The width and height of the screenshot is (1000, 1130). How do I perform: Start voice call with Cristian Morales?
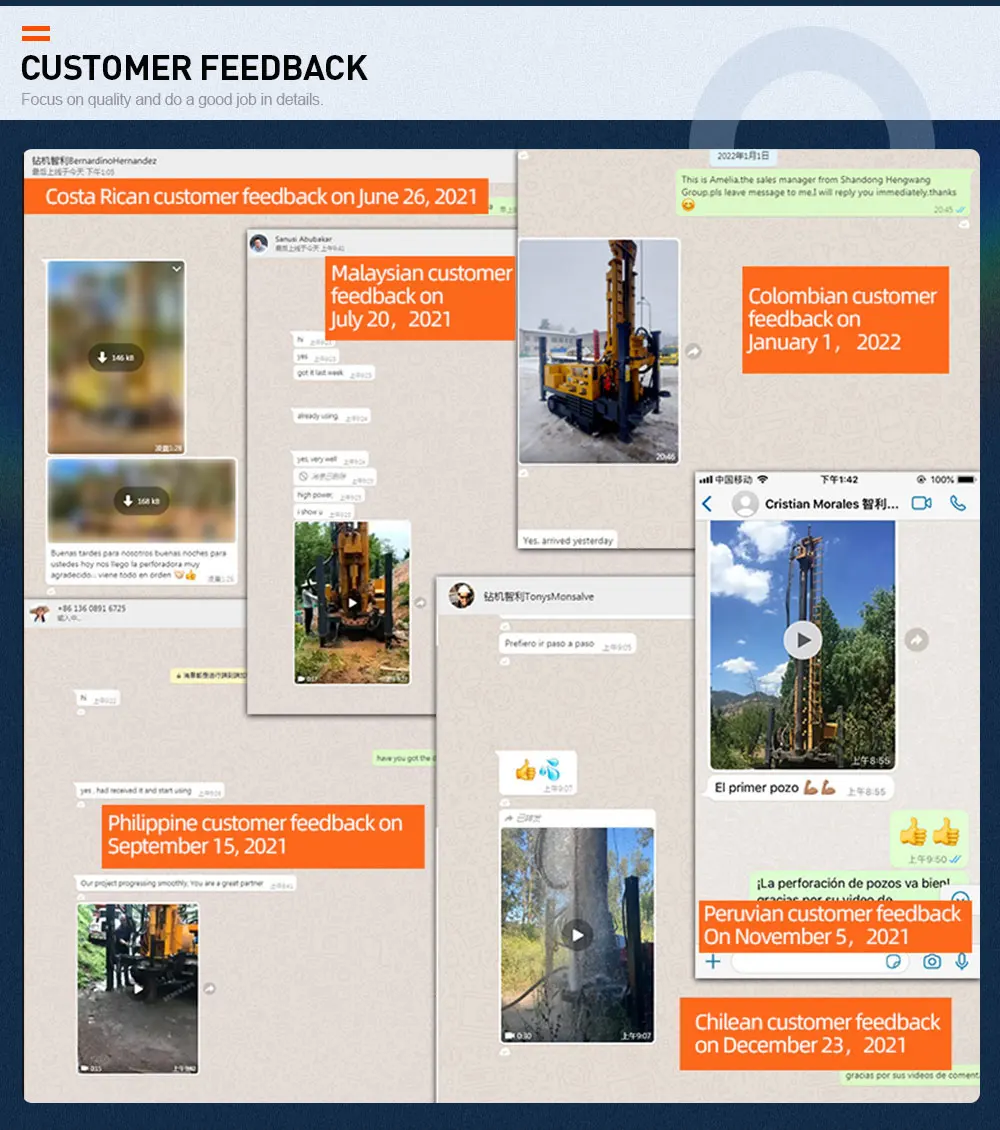[958, 503]
